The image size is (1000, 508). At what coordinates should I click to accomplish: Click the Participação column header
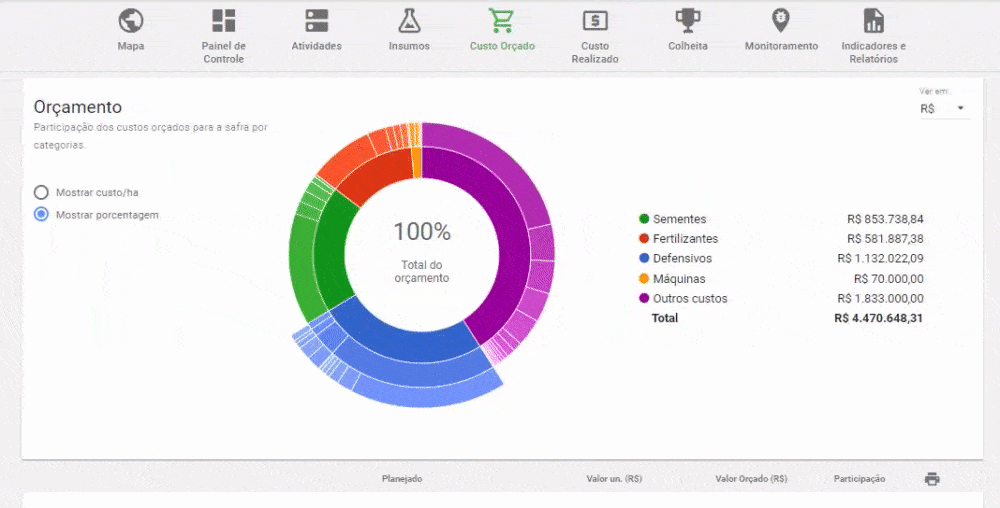coord(859,479)
